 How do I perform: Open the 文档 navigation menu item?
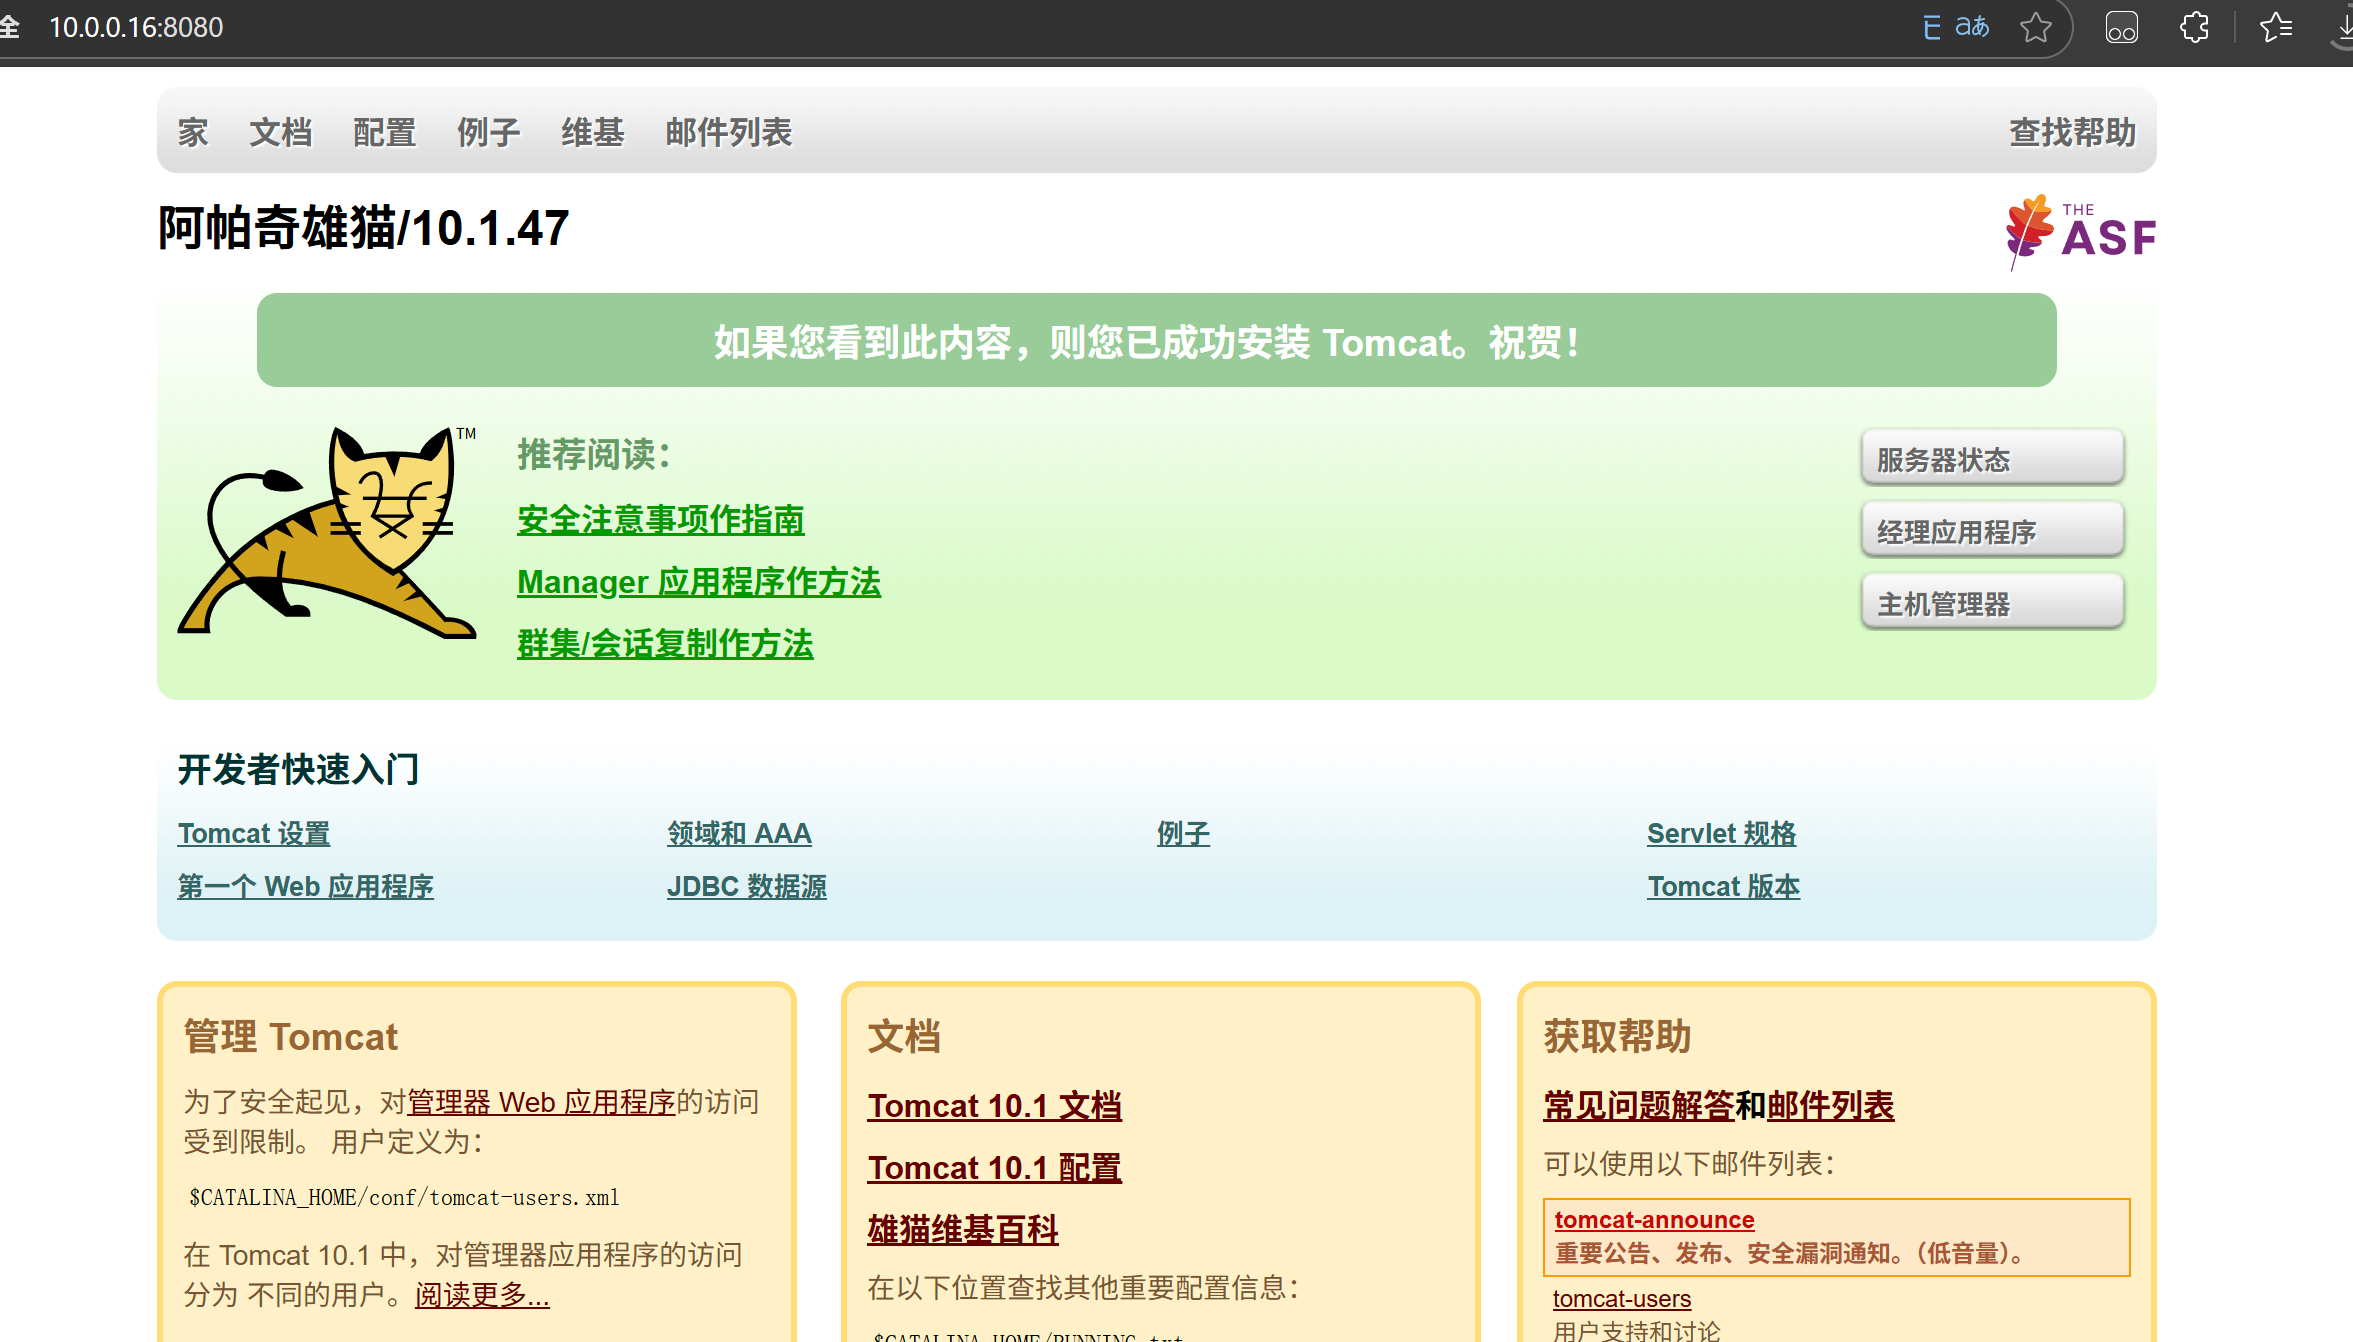point(280,132)
